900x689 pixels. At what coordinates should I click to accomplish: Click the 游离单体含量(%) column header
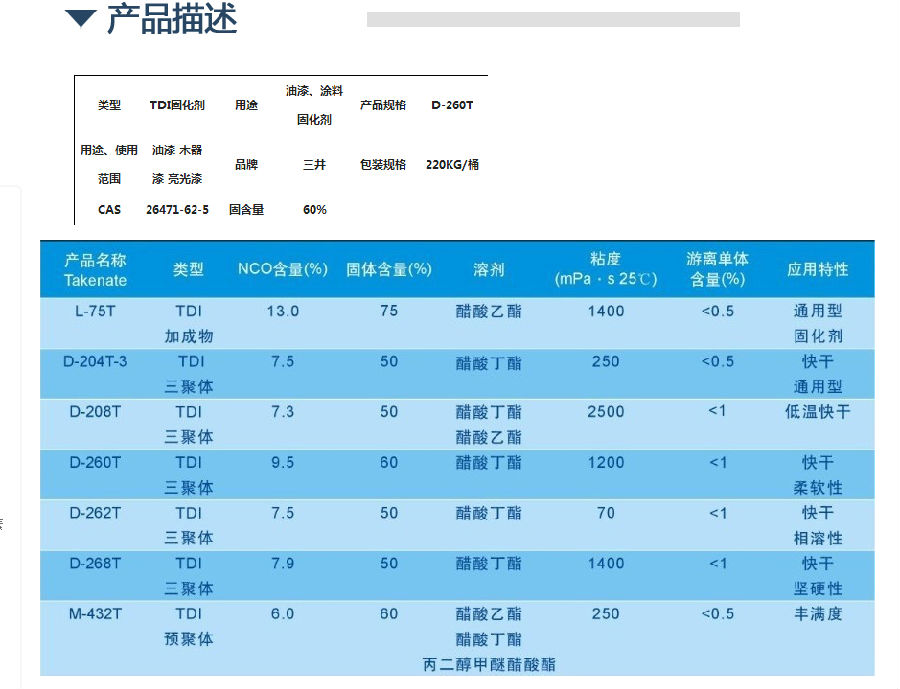point(717,269)
